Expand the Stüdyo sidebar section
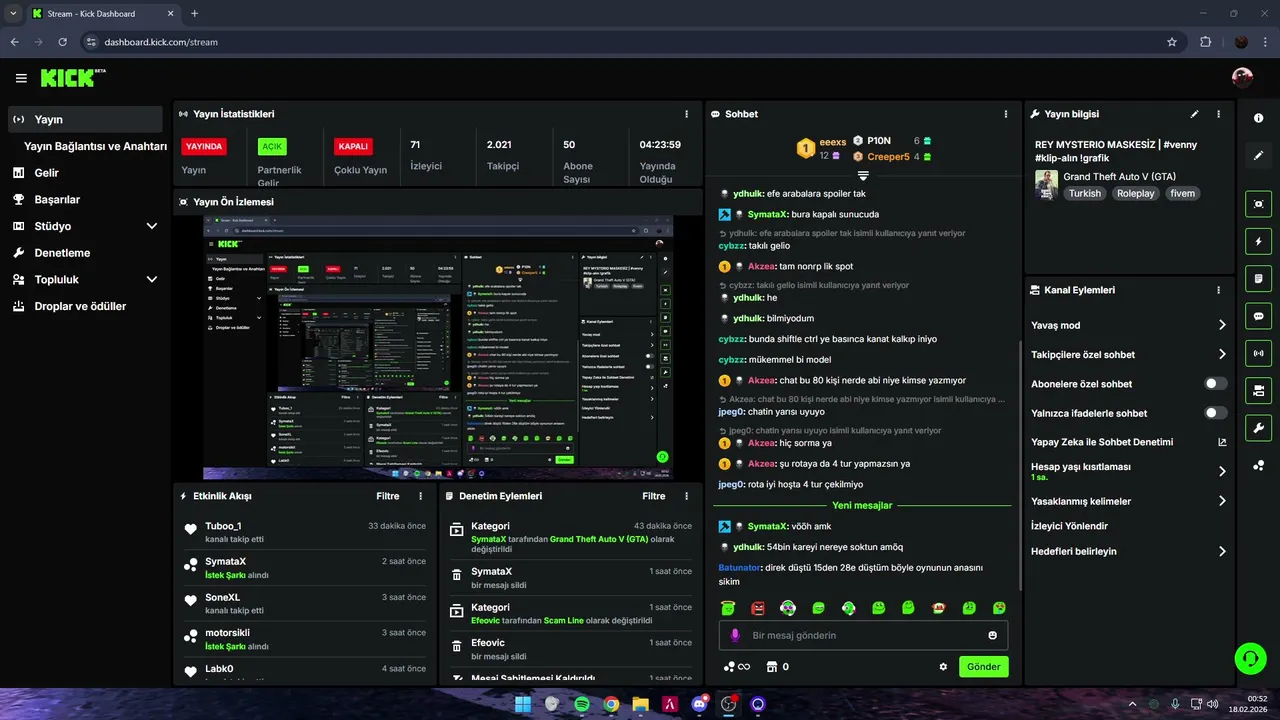Screen dimensions: 1280x720 (x=152, y=226)
